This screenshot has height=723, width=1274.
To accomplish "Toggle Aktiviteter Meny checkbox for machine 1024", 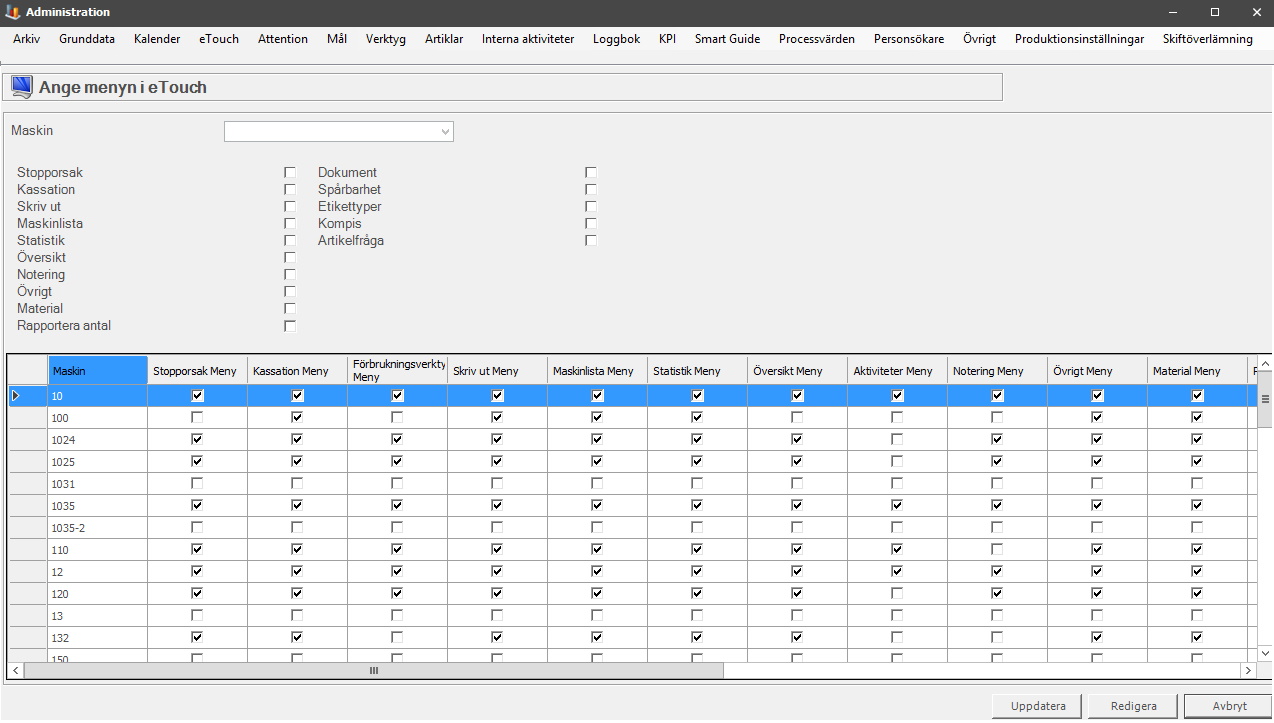I will coord(897,440).
